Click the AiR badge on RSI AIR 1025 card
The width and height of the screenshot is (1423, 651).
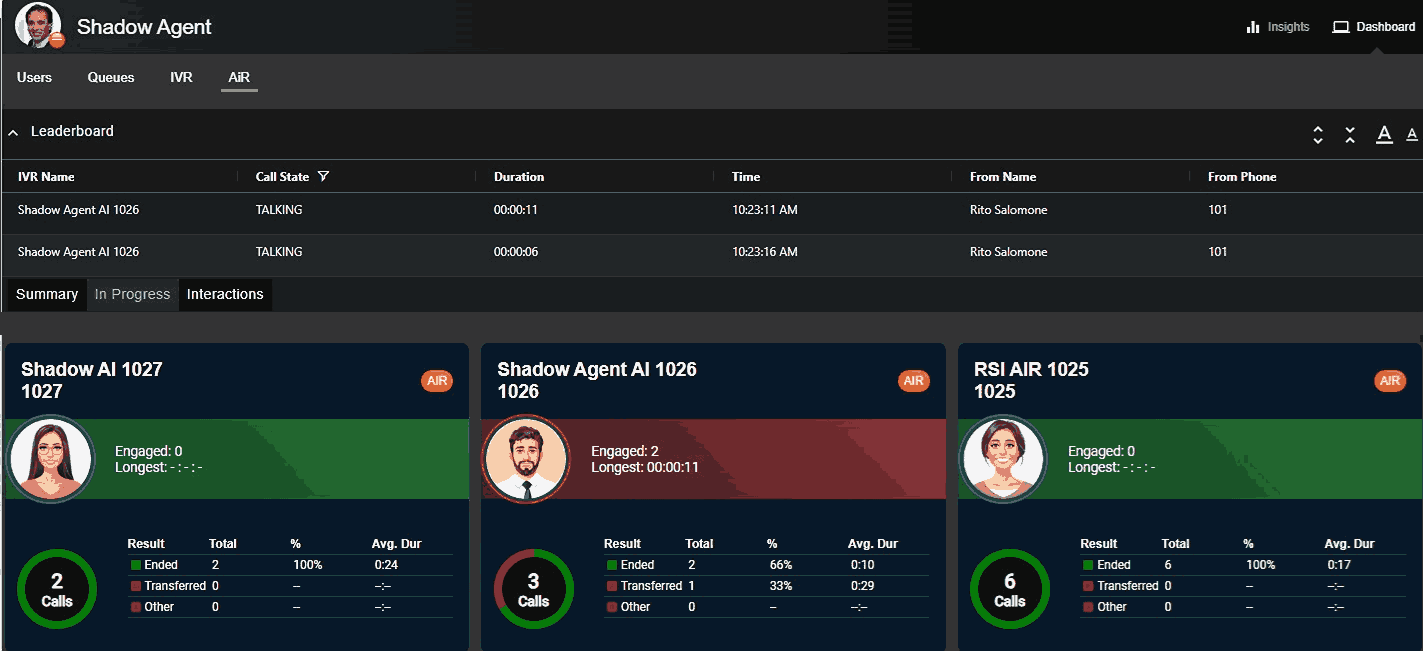(x=1389, y=381)
